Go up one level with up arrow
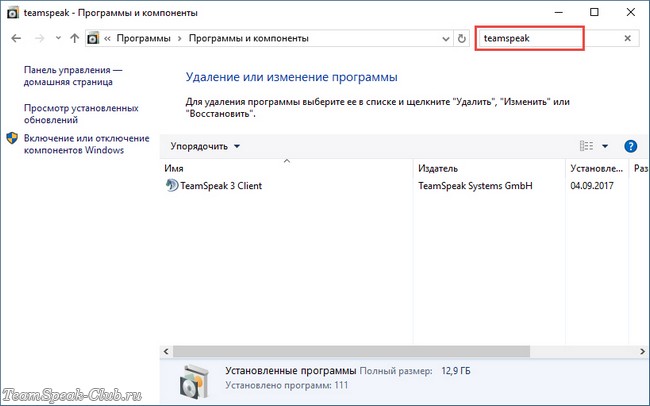The width and height of the screenshot is (650, 406). [75, 39]
